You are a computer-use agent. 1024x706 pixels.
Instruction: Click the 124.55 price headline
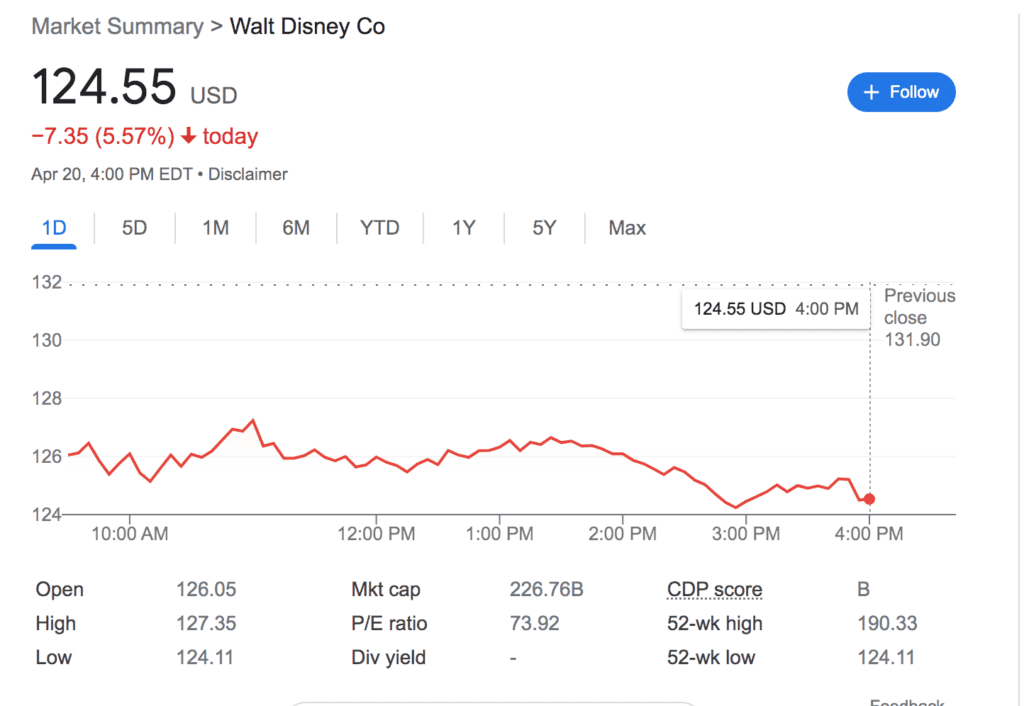(104, 87)
